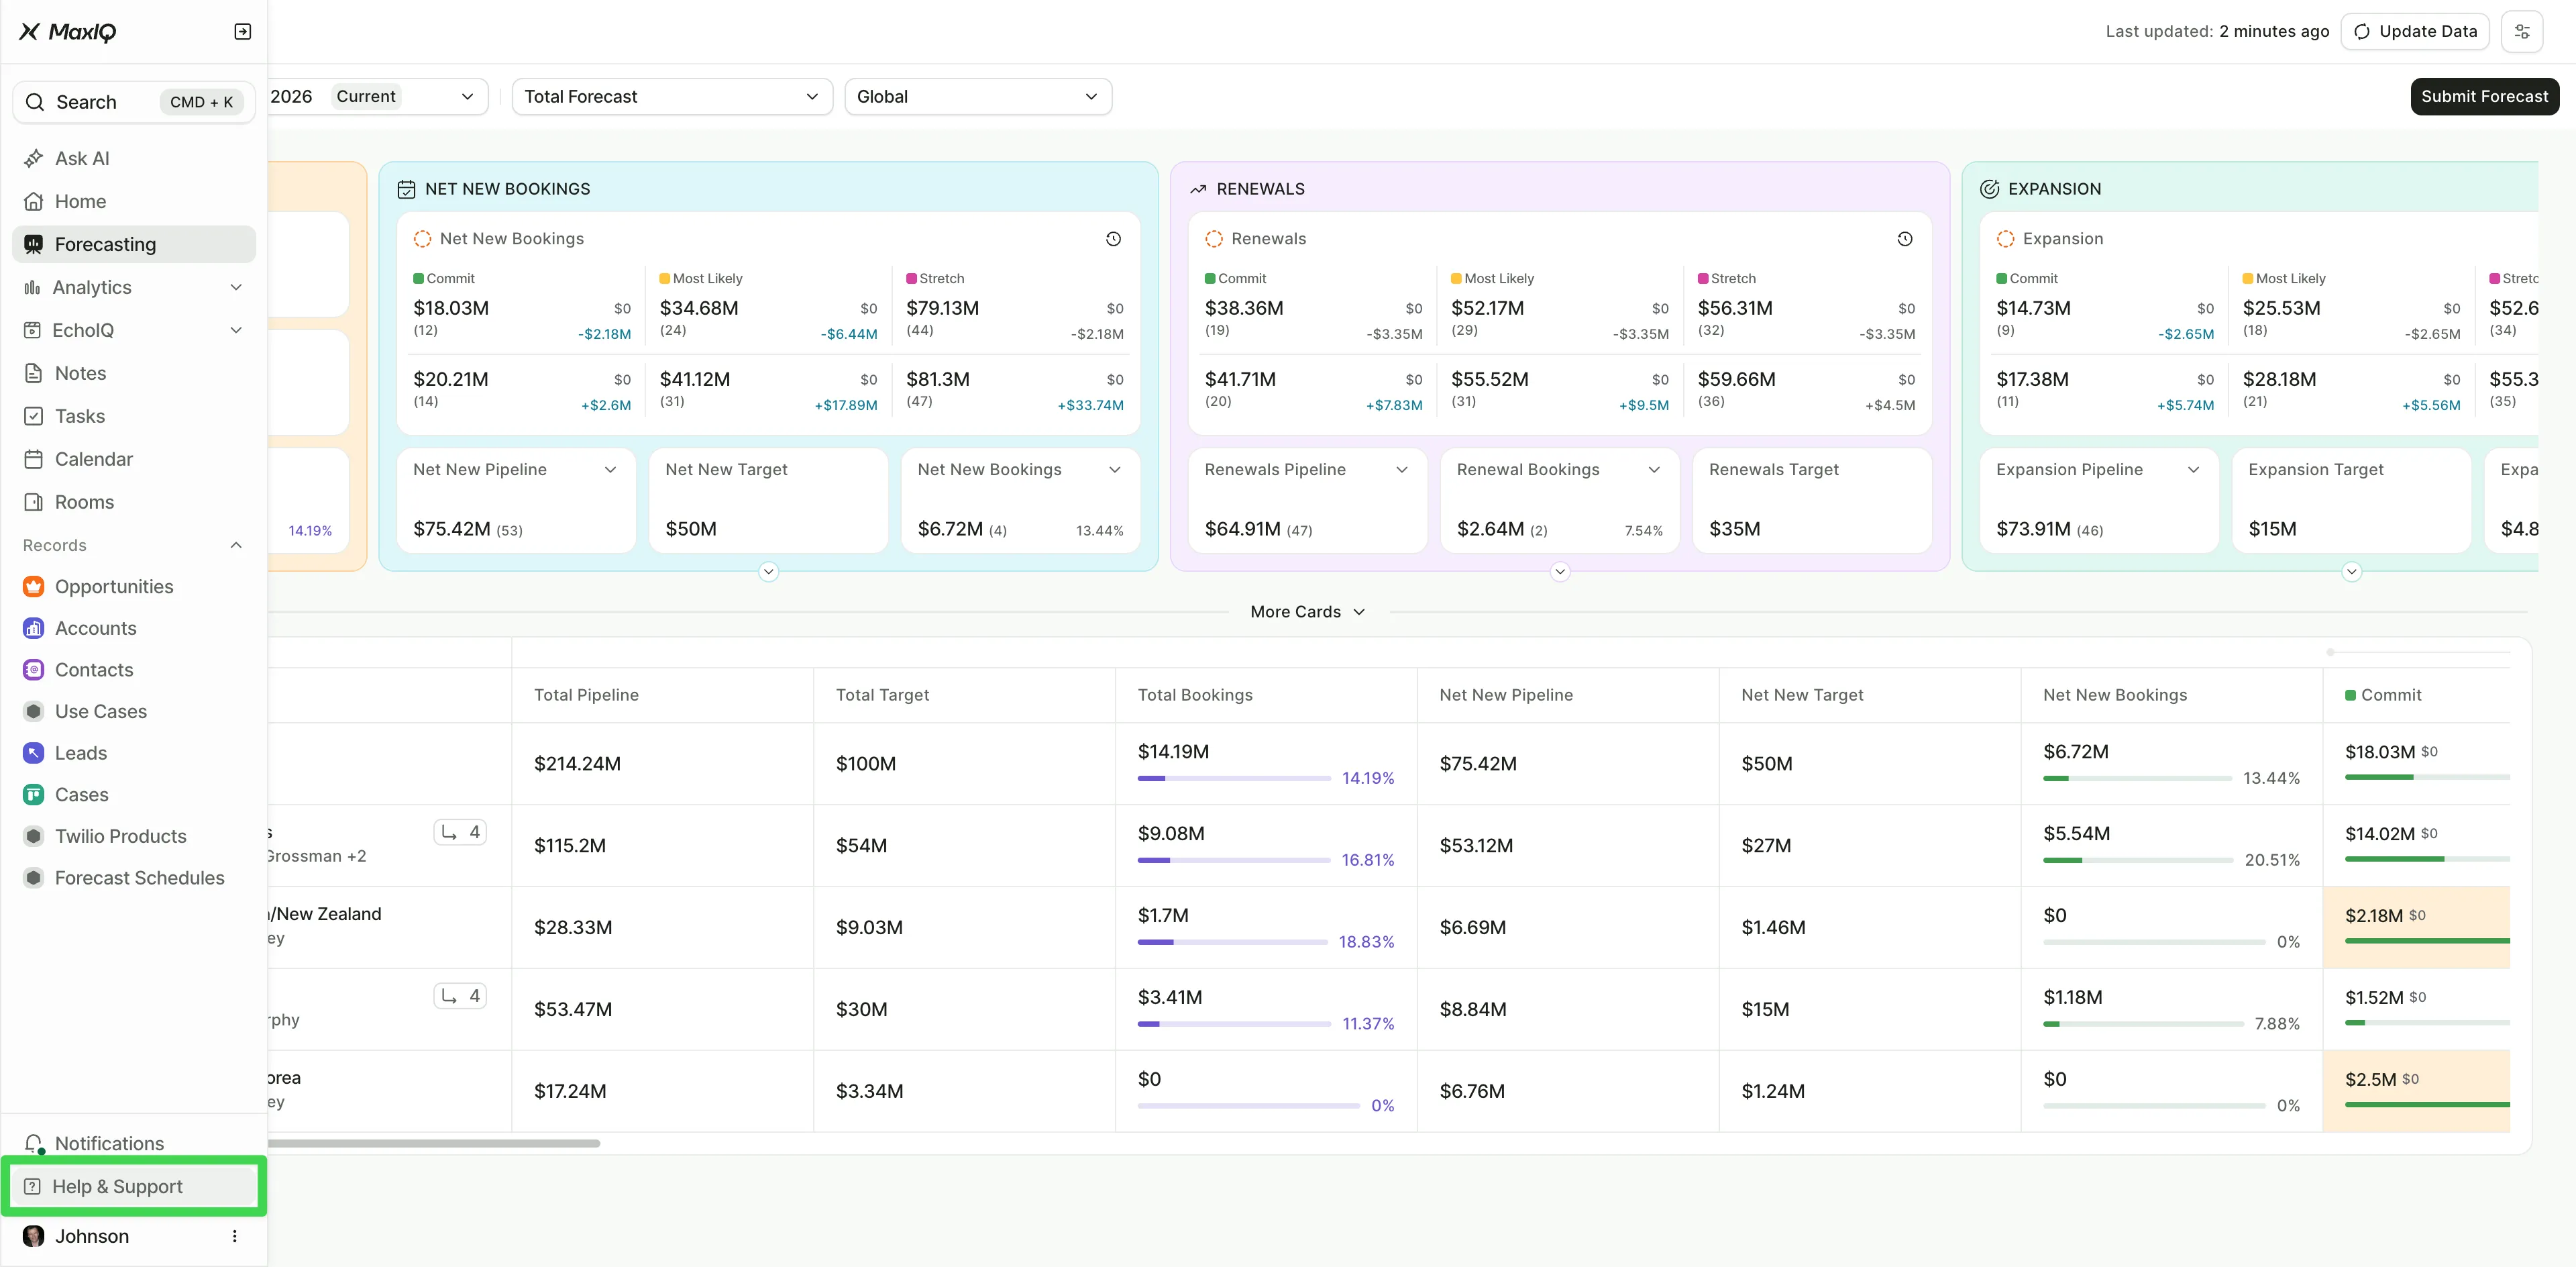
Task: View history for the Renewals card
Action: pos(1905,239)
